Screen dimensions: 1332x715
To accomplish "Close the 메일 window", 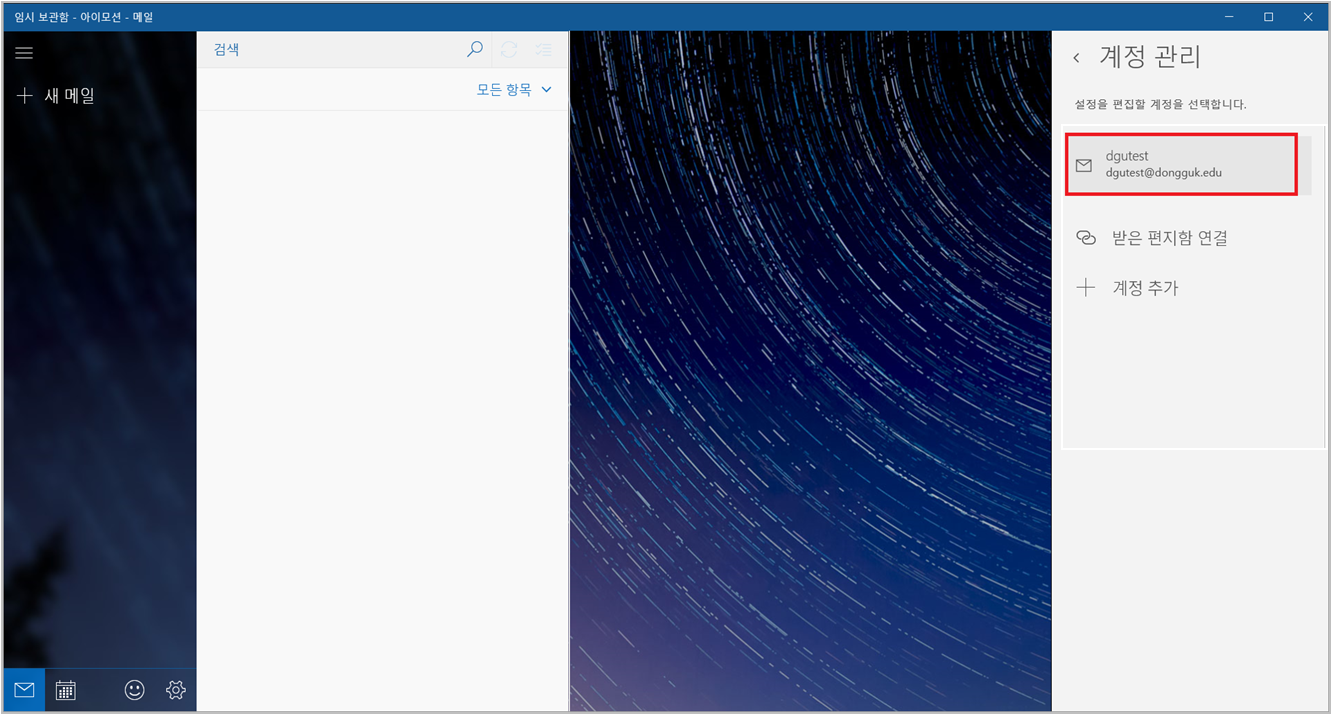I will click(x=1308, y=17).
